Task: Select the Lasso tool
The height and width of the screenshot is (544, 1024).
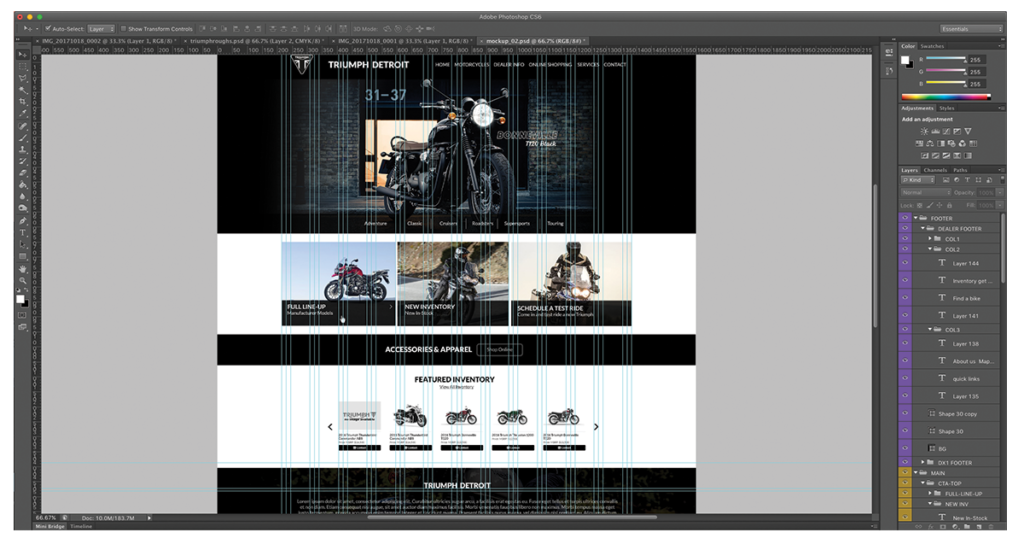Action: pos(23,78)
